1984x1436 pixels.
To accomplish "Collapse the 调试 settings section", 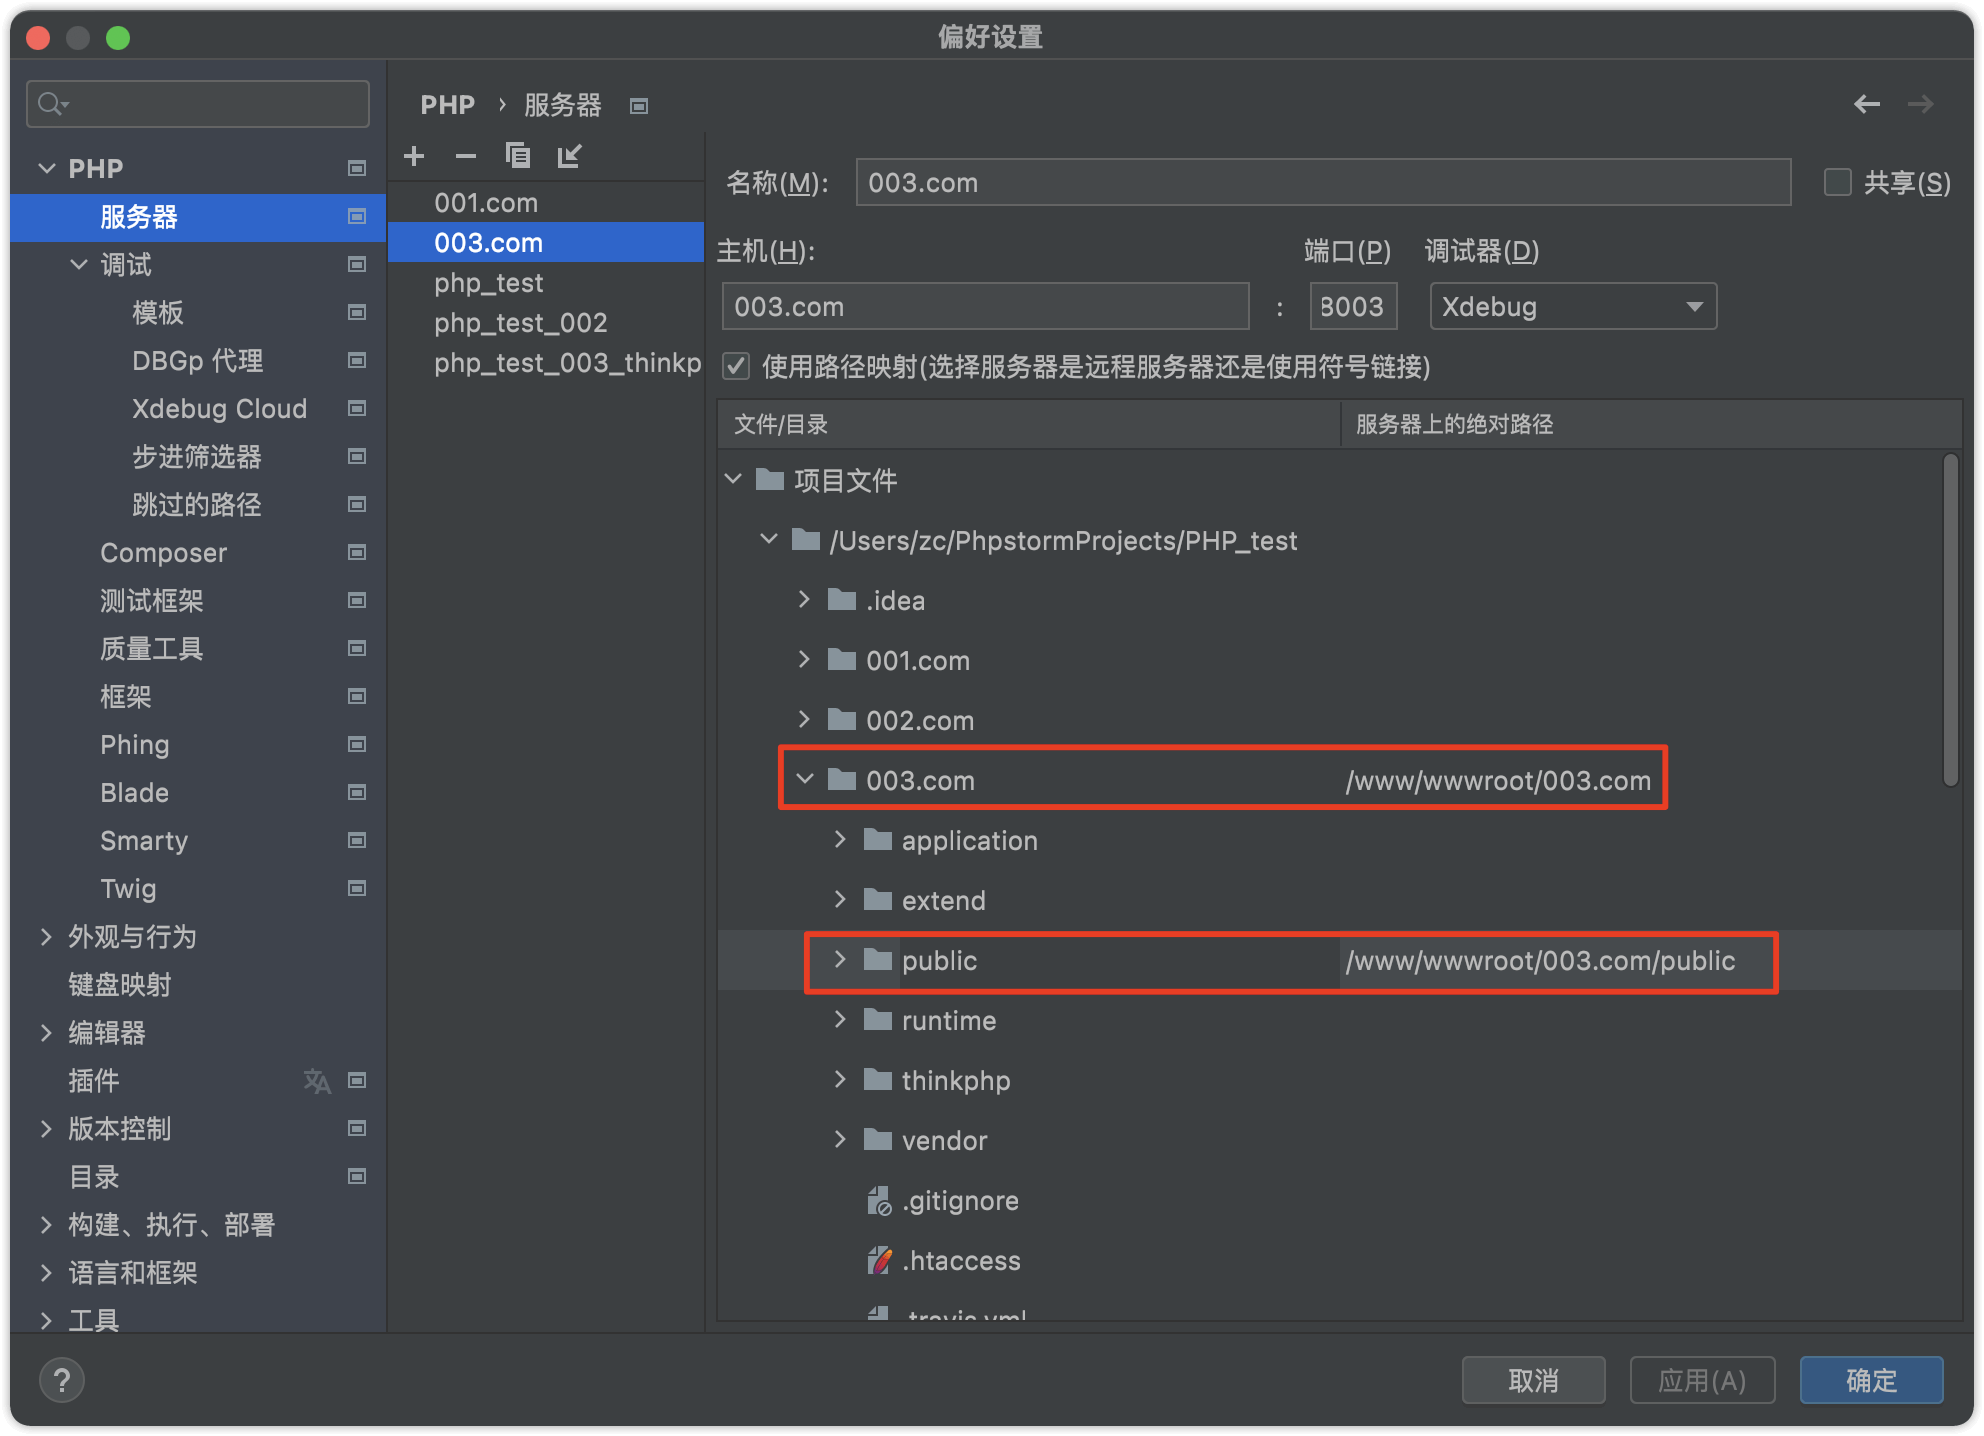I will pyautogui.click(x=79, y=265).
